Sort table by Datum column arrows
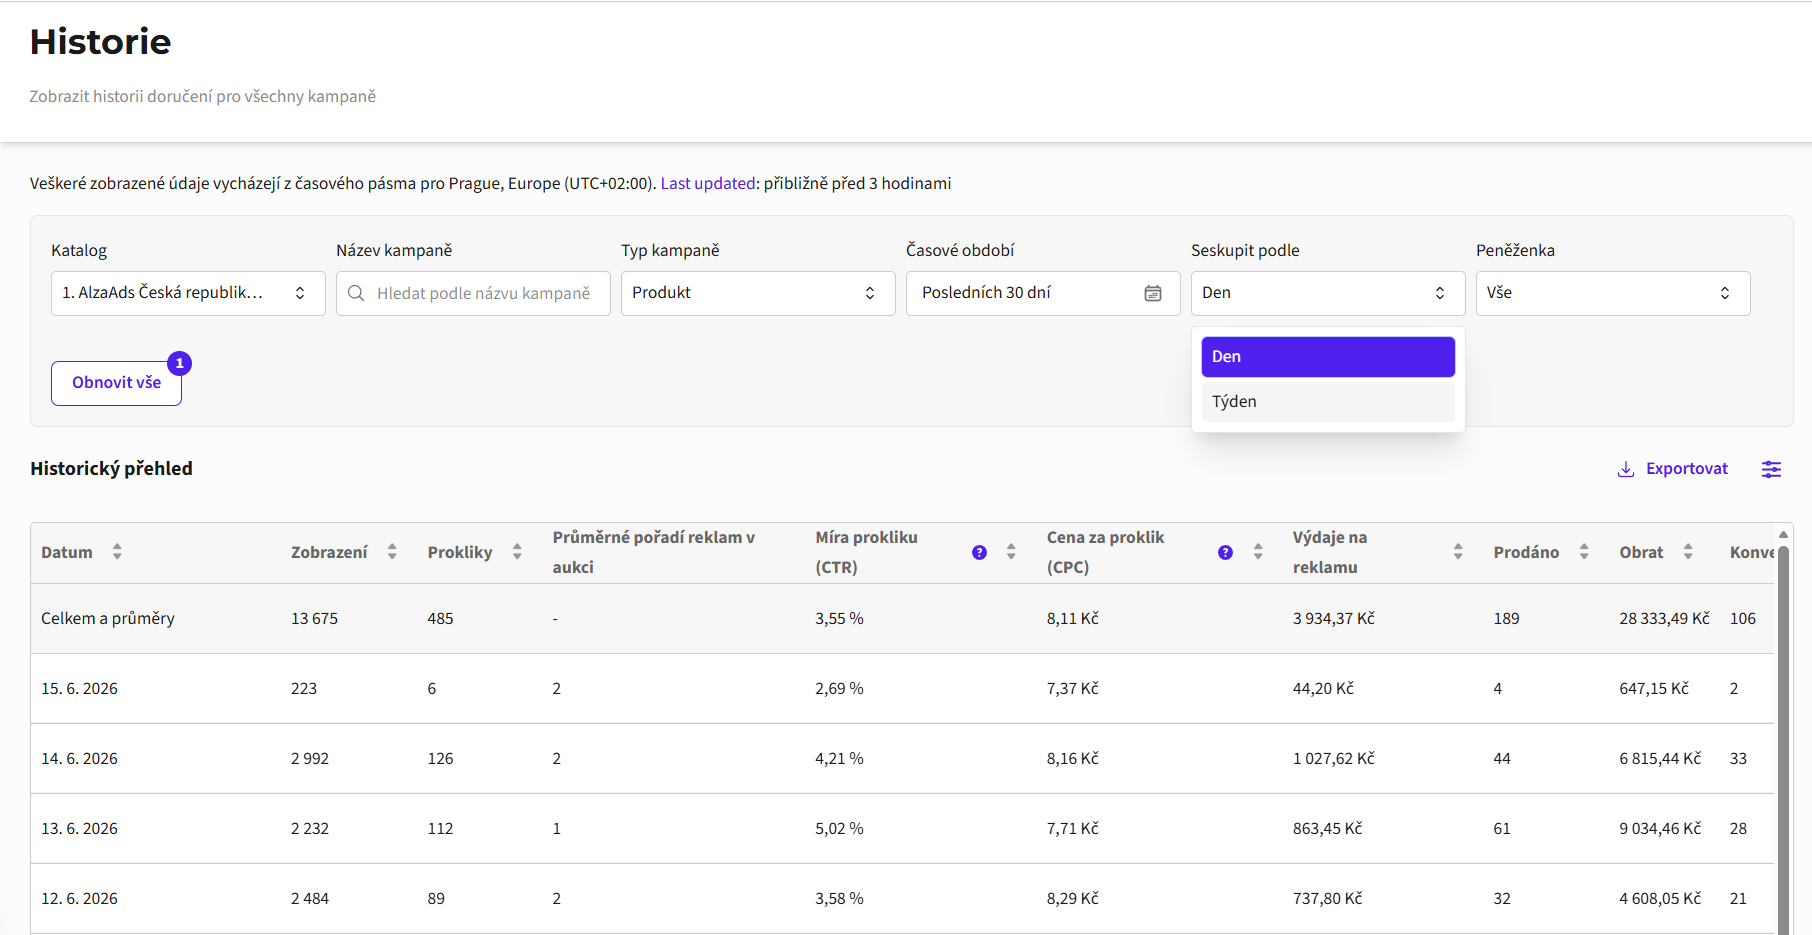The image size is (1812, 935). click(117, 552)
